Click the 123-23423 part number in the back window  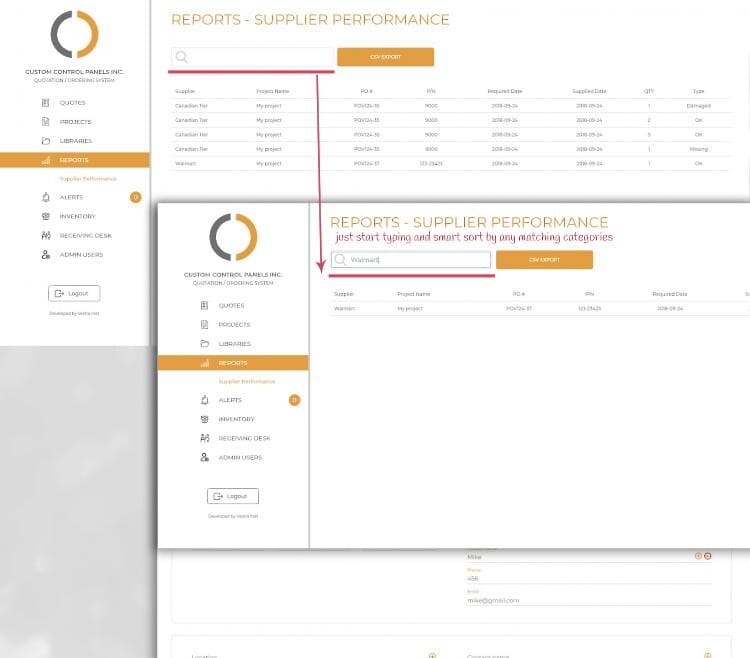point(431,164)
